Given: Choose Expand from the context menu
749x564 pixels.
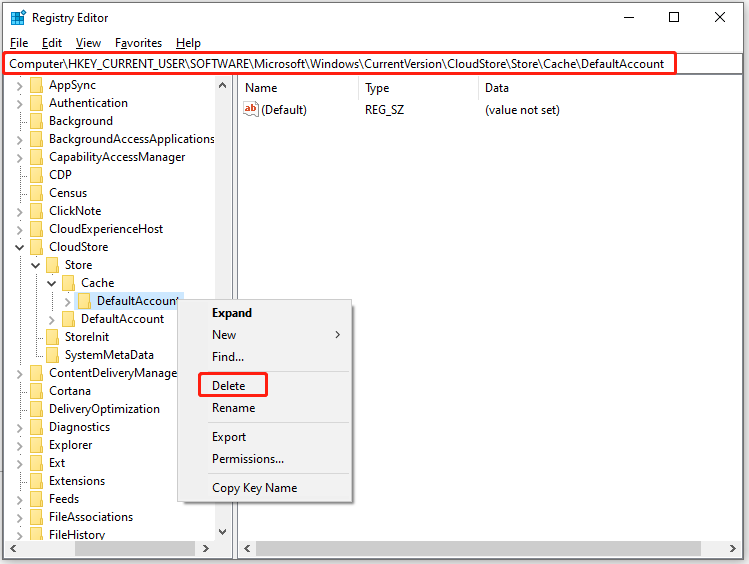Looking at the screenshot, I should pos(232,313).
